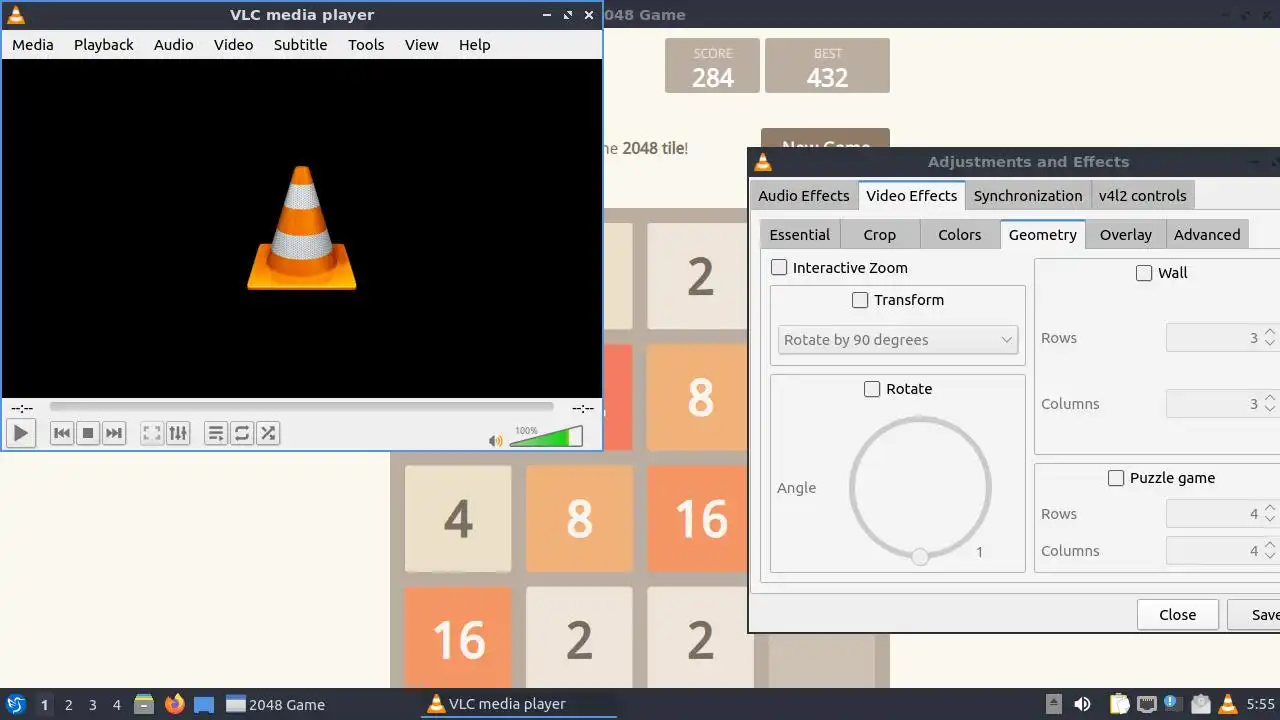Viewport: 1280px width, 720px height.
Task: Launch Firefox from the taskbar
Action: click(x=174, y=704)
